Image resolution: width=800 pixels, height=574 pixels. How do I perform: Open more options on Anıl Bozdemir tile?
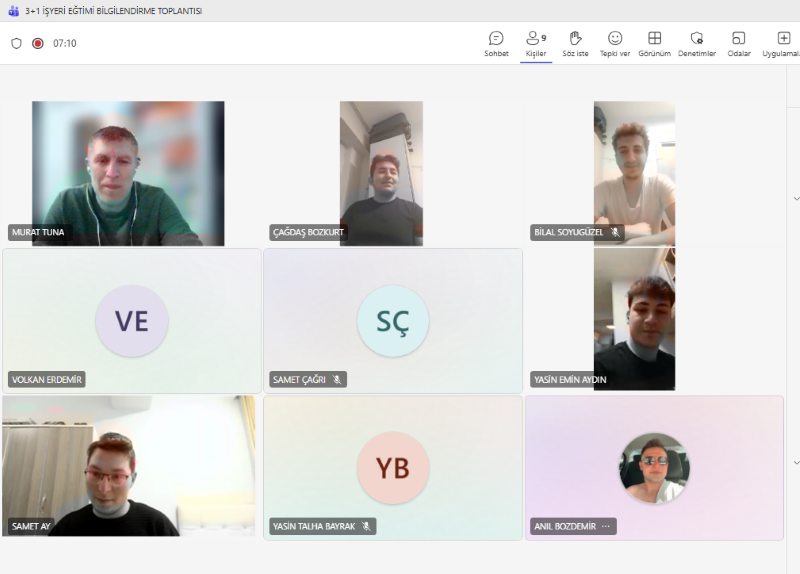[605, 526]
